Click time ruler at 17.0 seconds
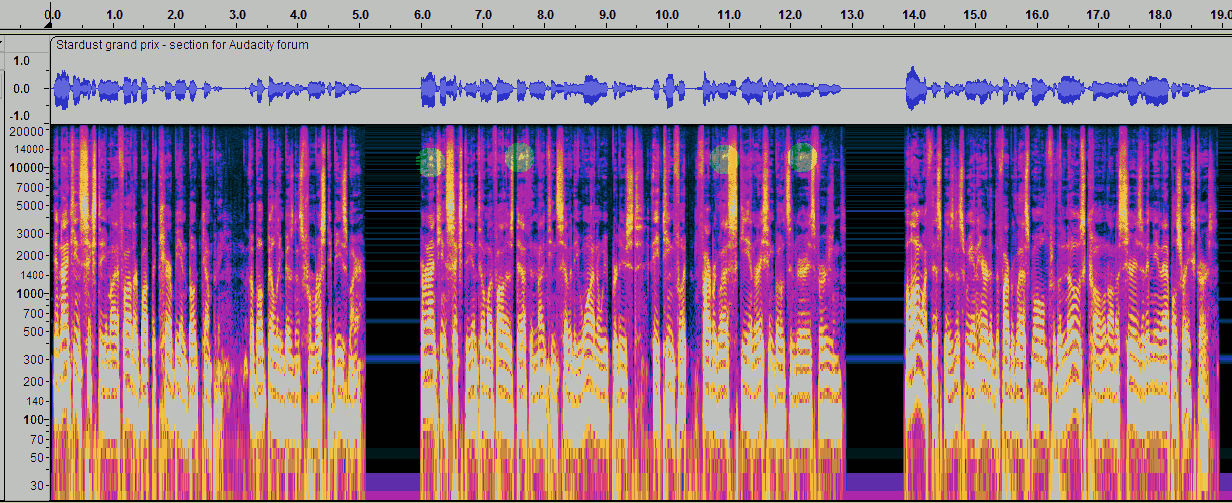The width and height of the screenshot is (1232, 503). point(1098,15)
